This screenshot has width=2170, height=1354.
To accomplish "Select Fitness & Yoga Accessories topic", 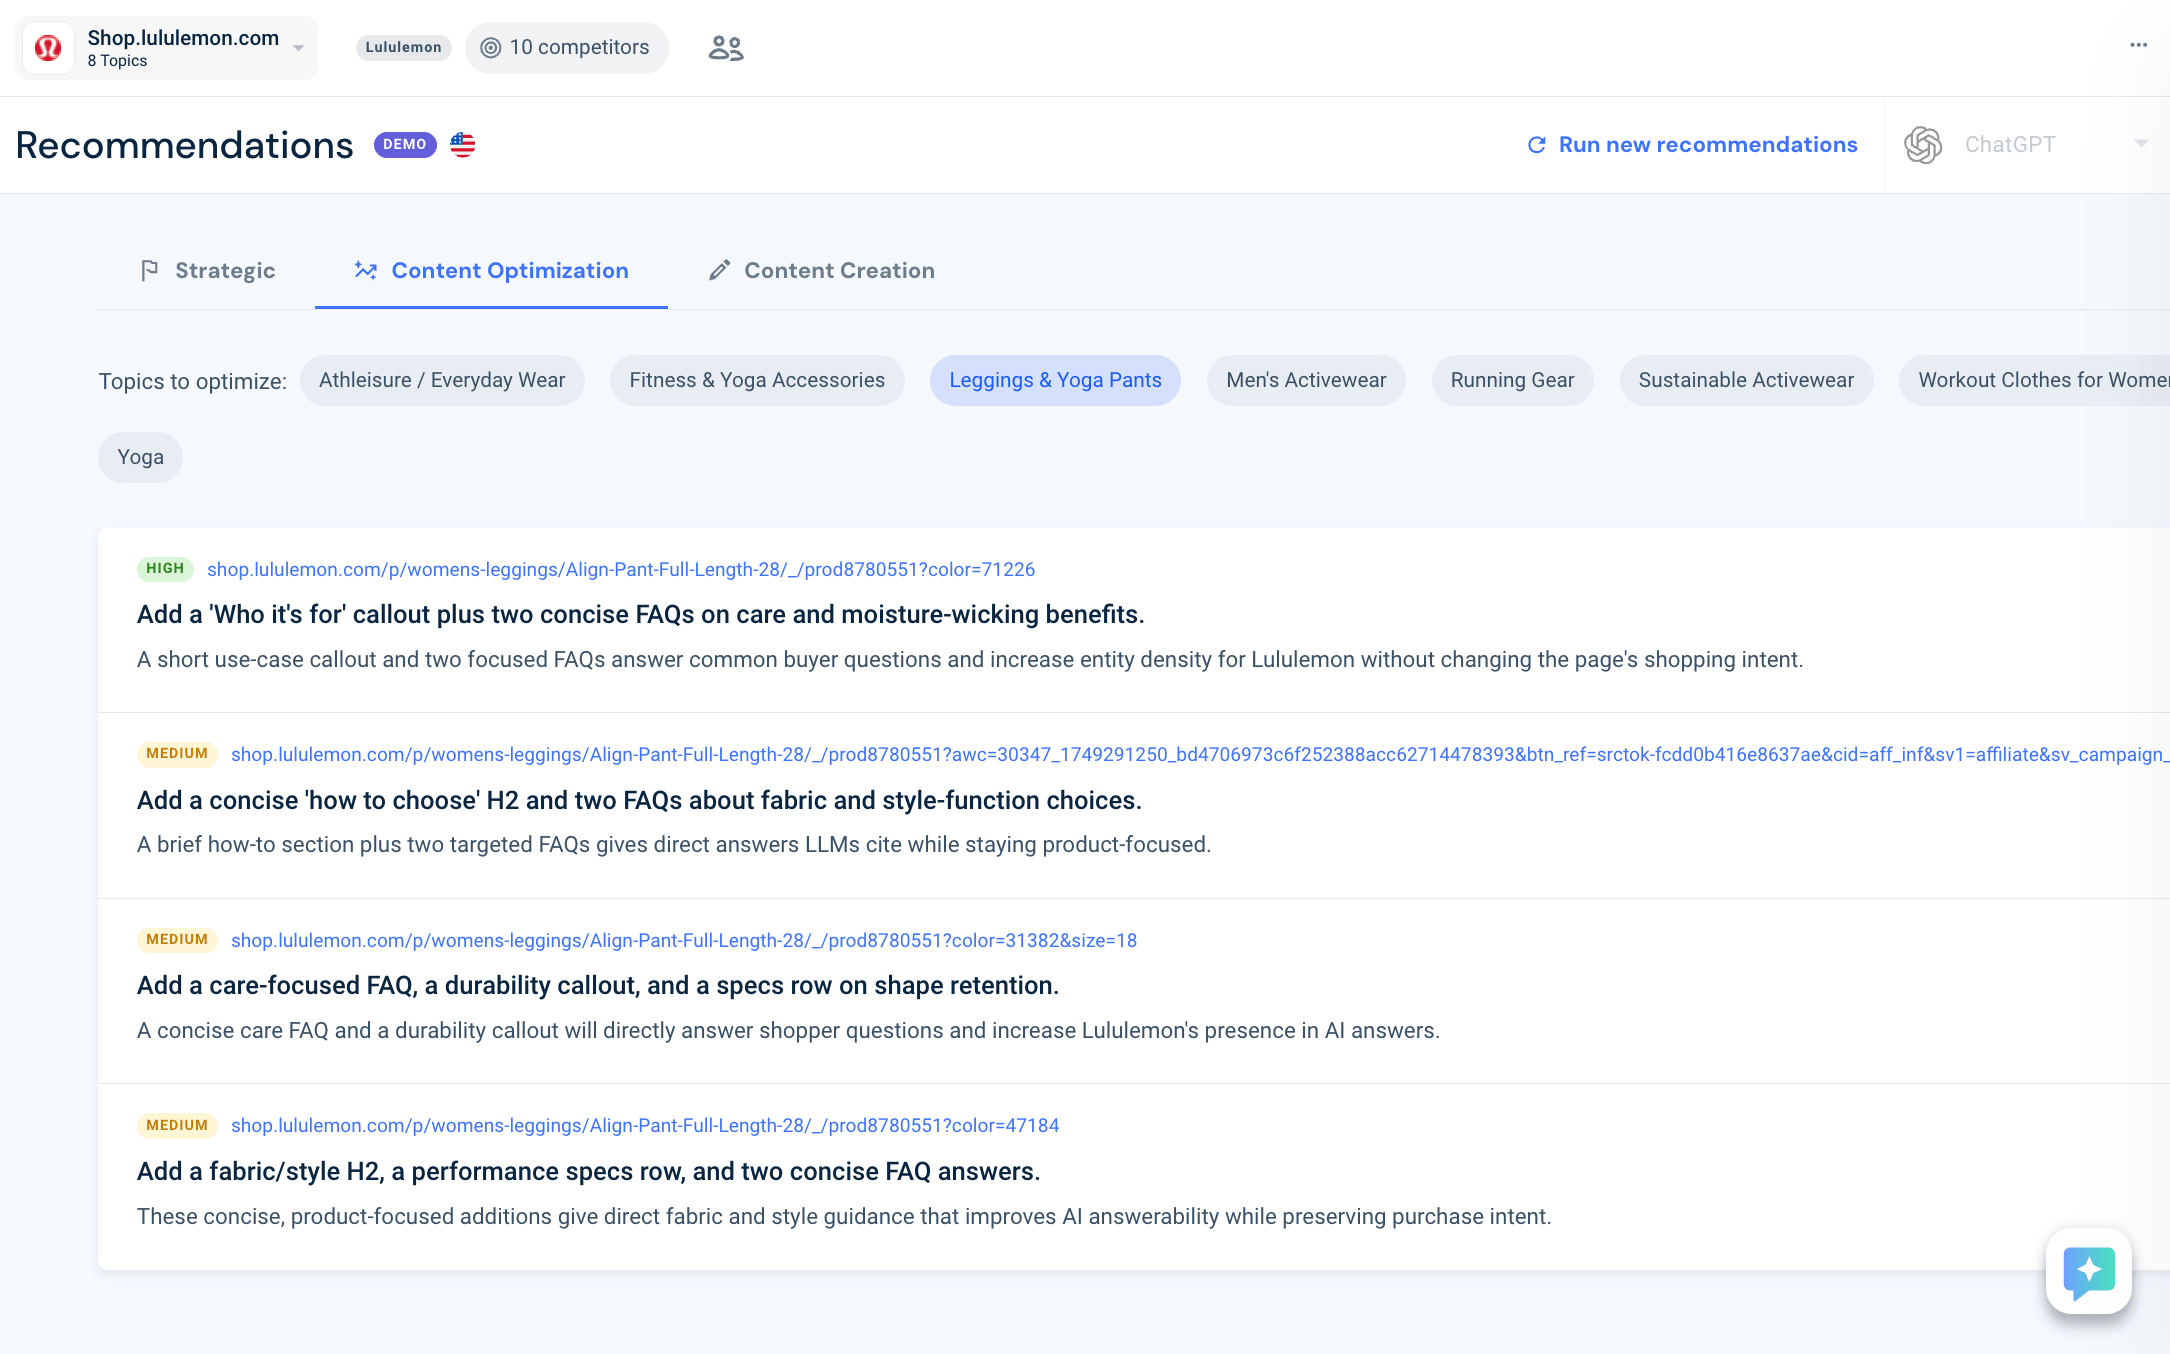I will coord(757,380).
